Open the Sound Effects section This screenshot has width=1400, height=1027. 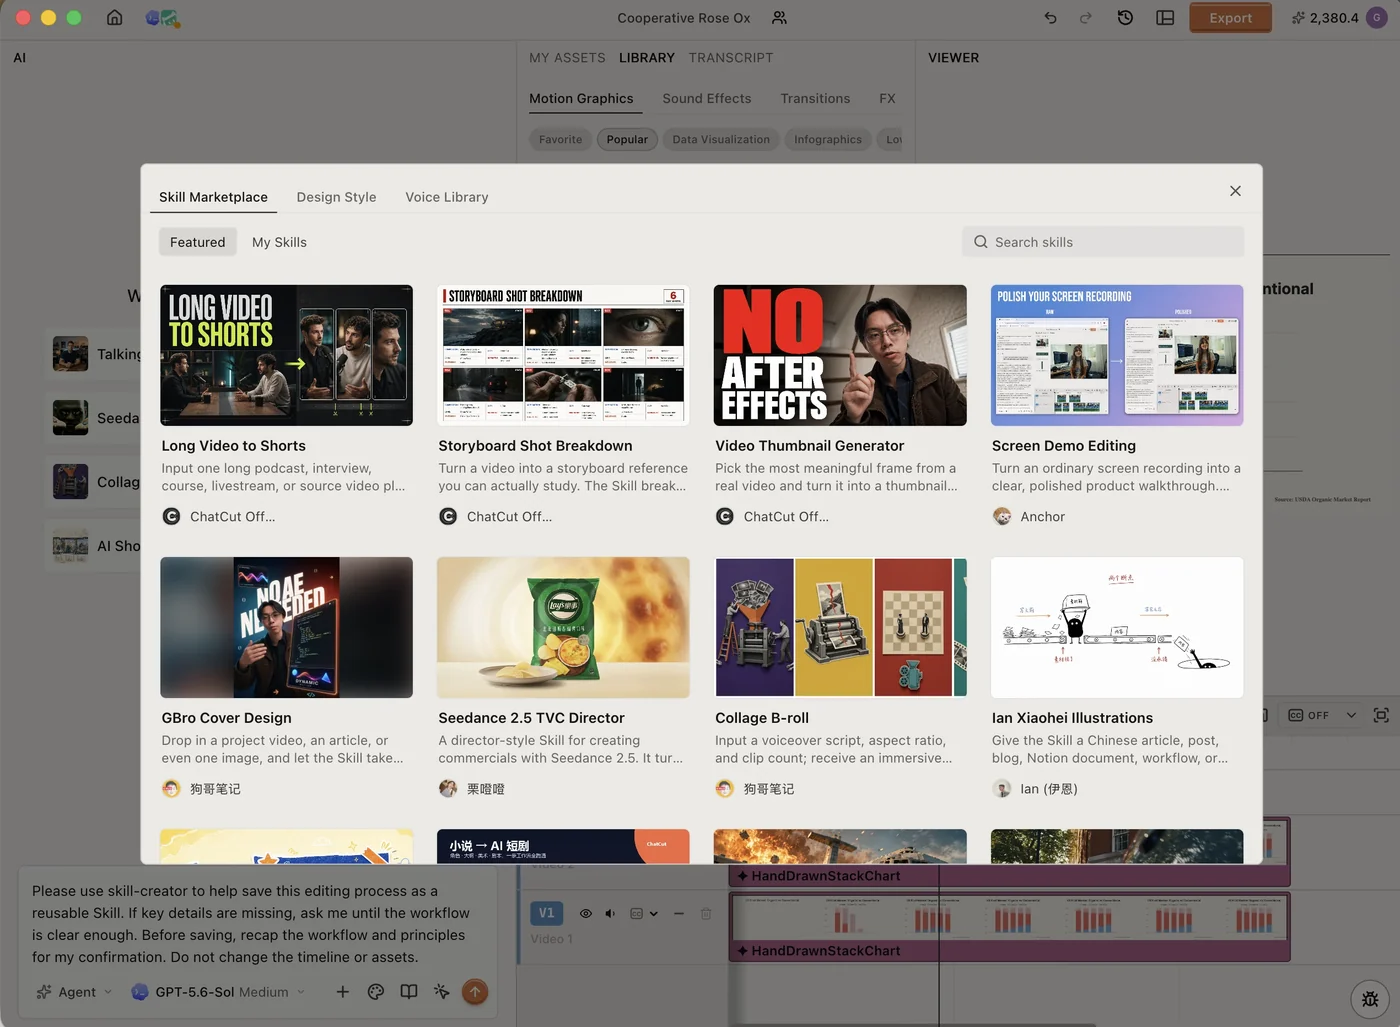click(707, 98)
